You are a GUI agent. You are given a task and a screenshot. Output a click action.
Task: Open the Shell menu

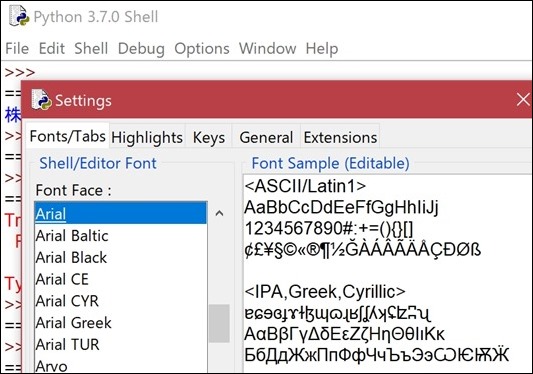tap(91, 48)
